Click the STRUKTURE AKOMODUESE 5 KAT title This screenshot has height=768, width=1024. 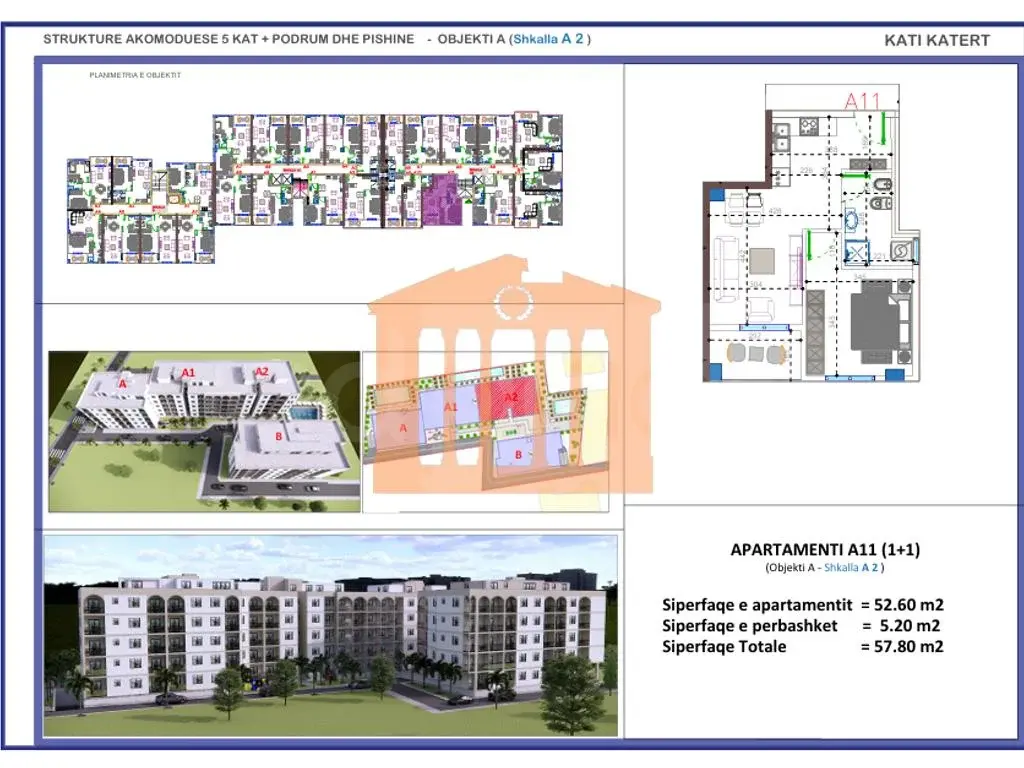pos(229,39)
